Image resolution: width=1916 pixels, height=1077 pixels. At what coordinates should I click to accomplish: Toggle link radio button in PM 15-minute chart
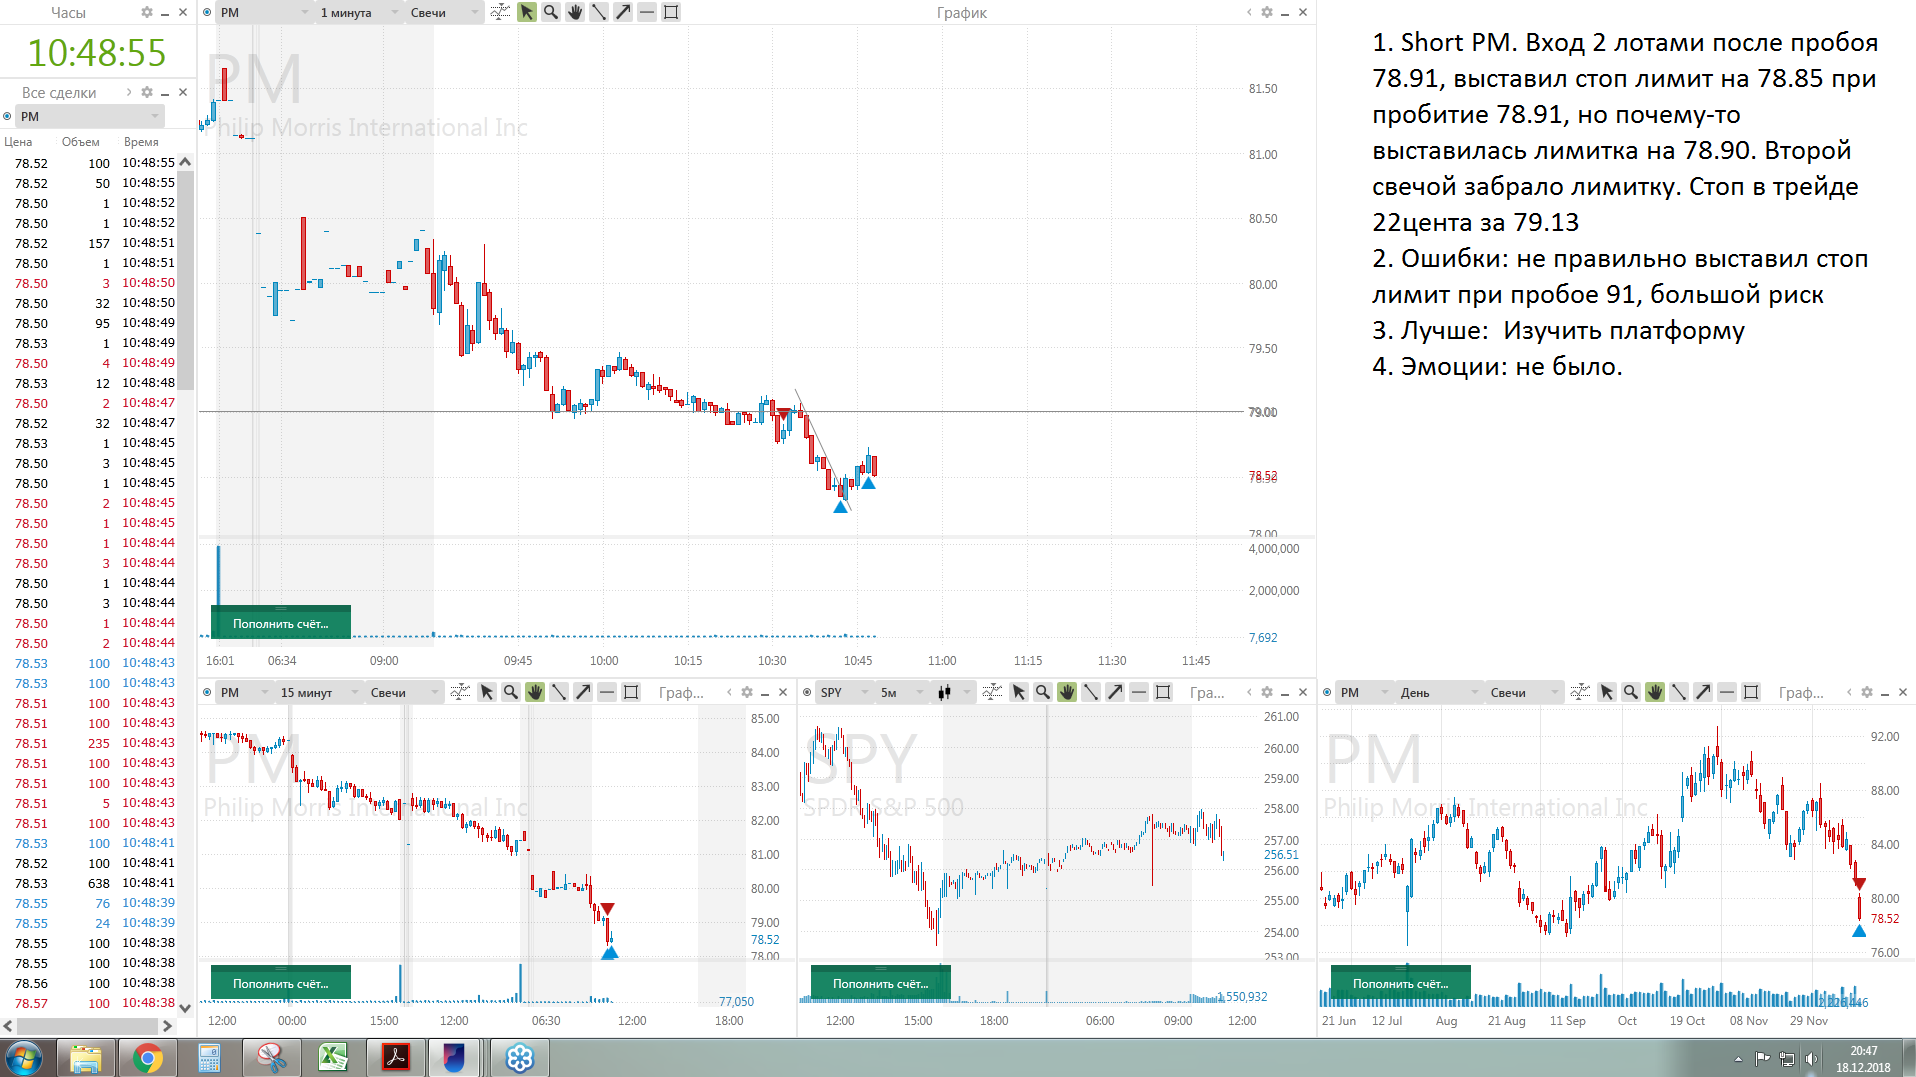tap(207, 692)
